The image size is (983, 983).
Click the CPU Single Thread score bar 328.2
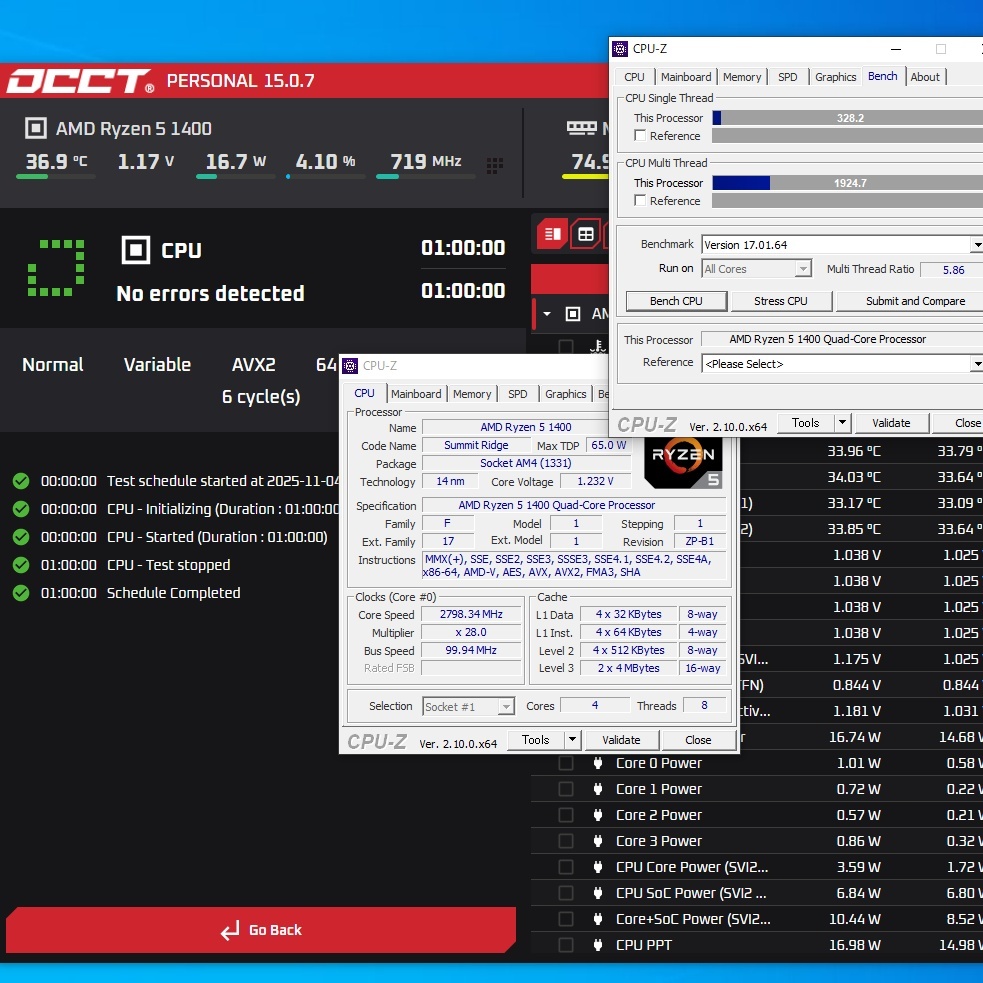click(848, 118)
